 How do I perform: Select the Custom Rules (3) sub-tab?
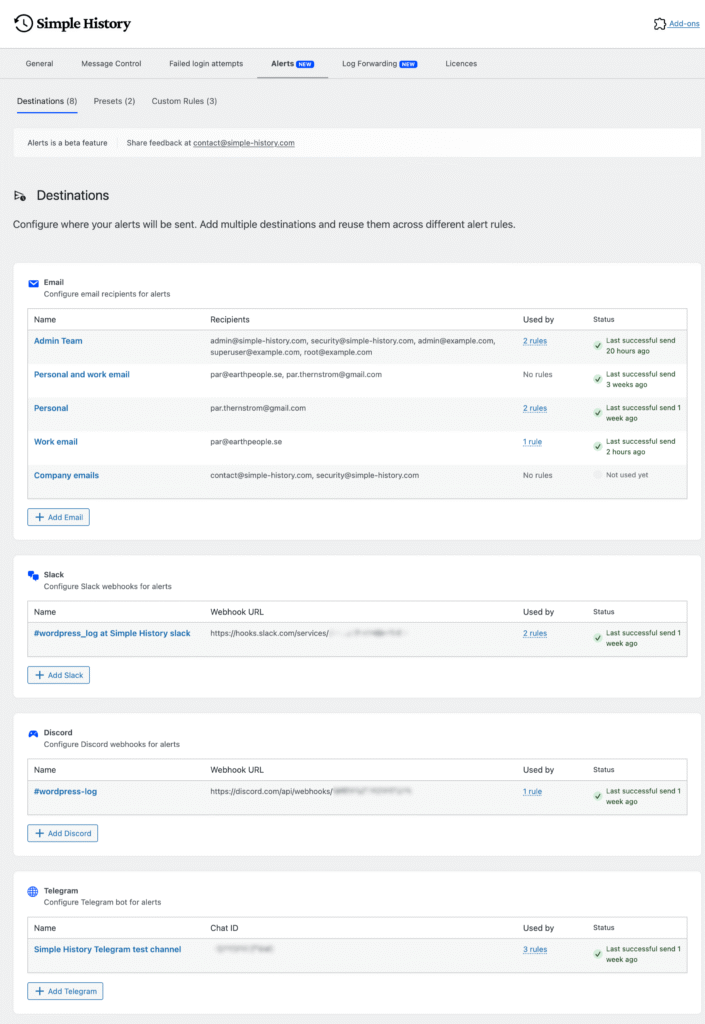click(x=184, y=101)
